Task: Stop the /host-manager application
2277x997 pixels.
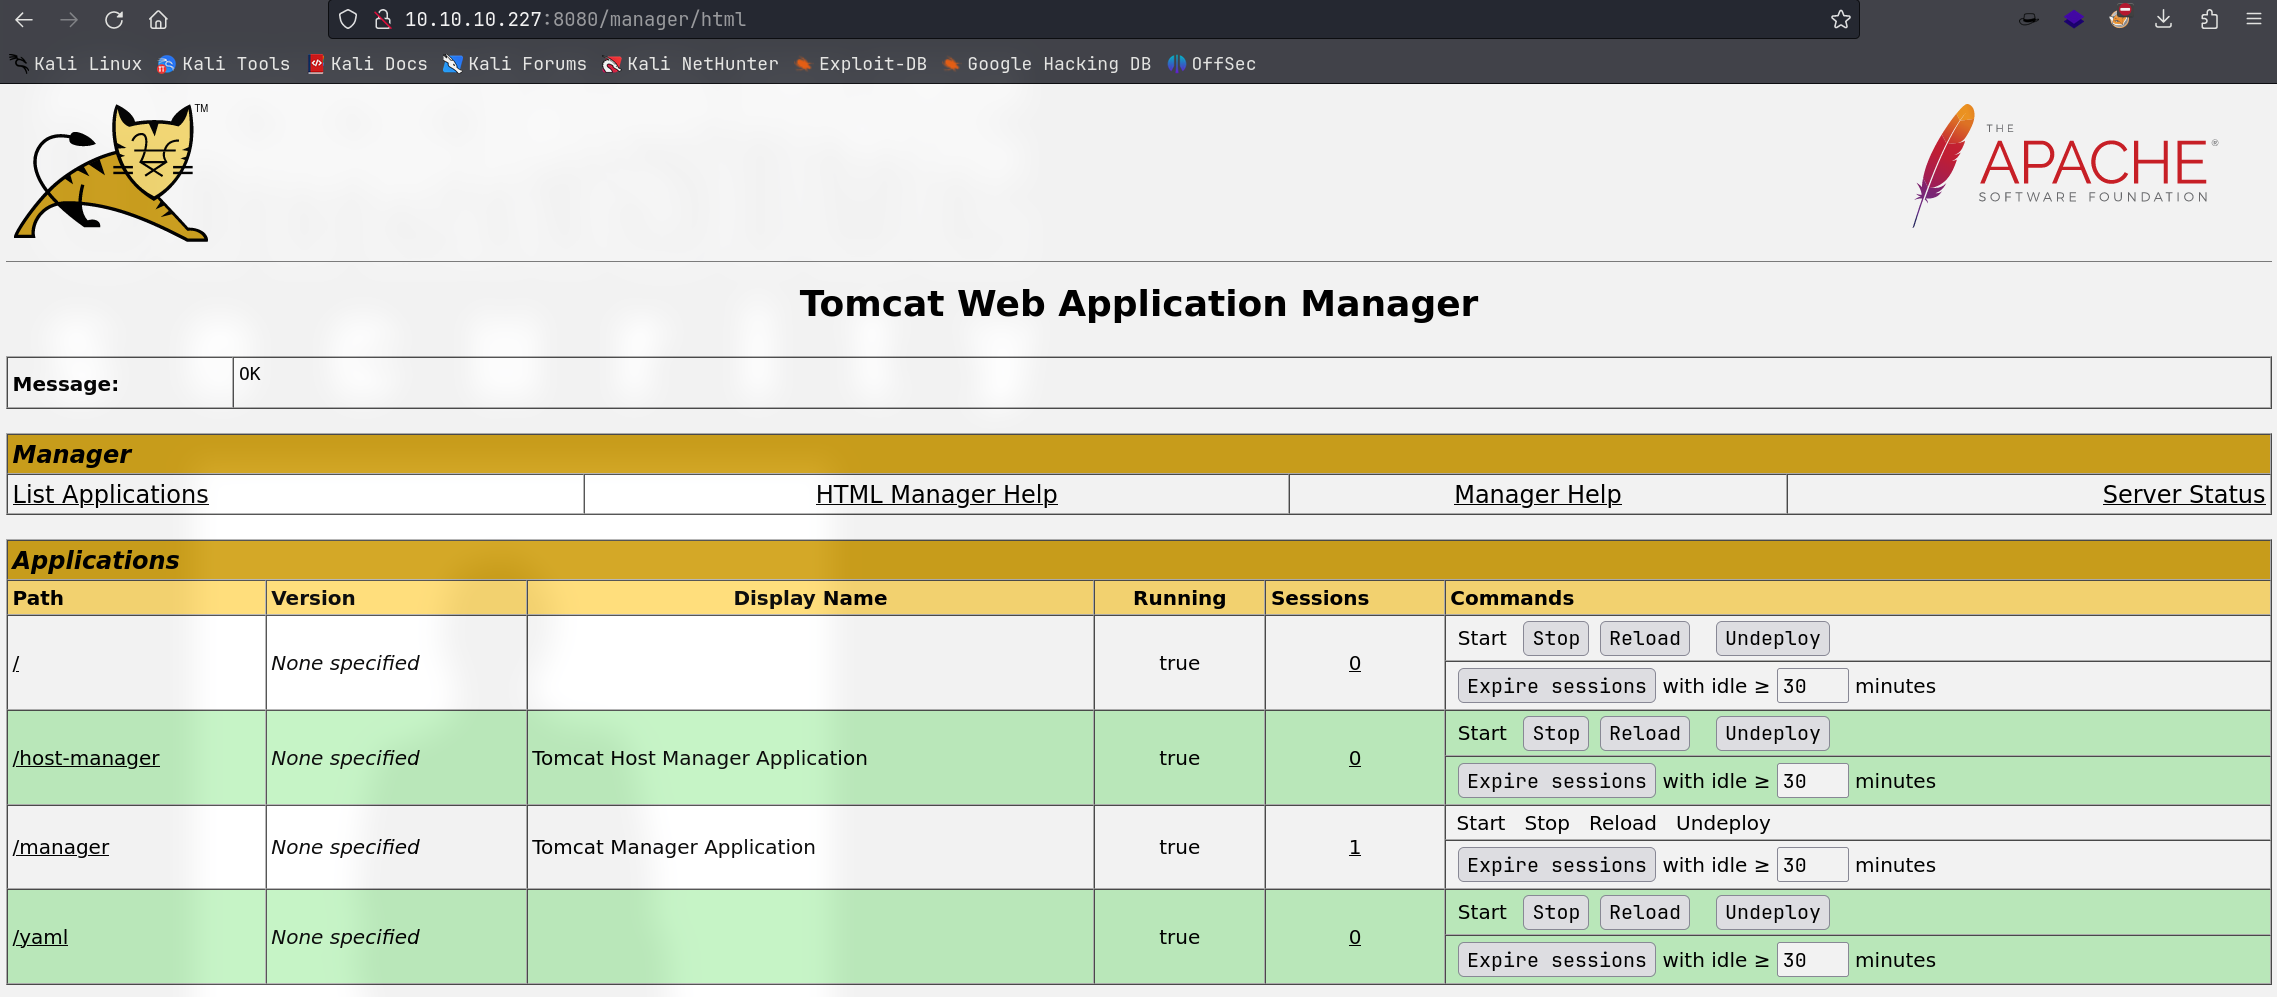Action: pos(1556,733)
